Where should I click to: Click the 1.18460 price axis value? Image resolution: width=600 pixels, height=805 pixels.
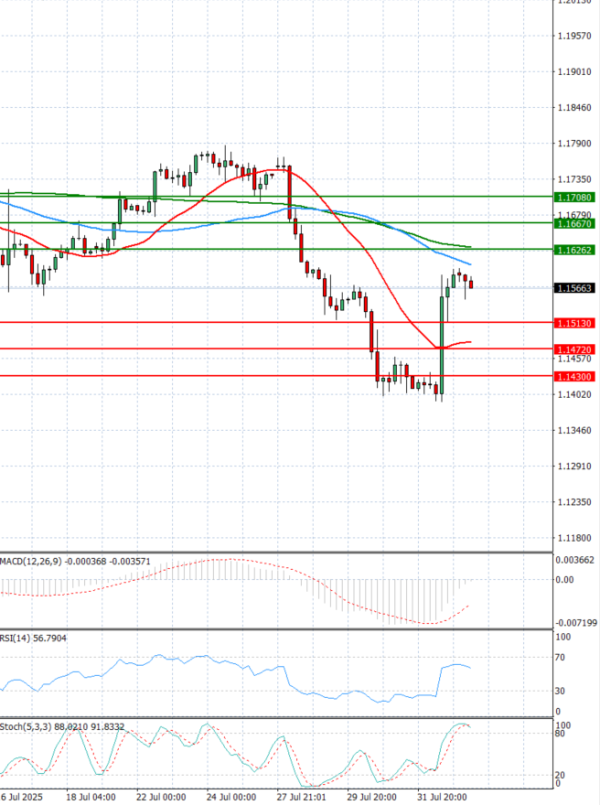coord(574,108)
